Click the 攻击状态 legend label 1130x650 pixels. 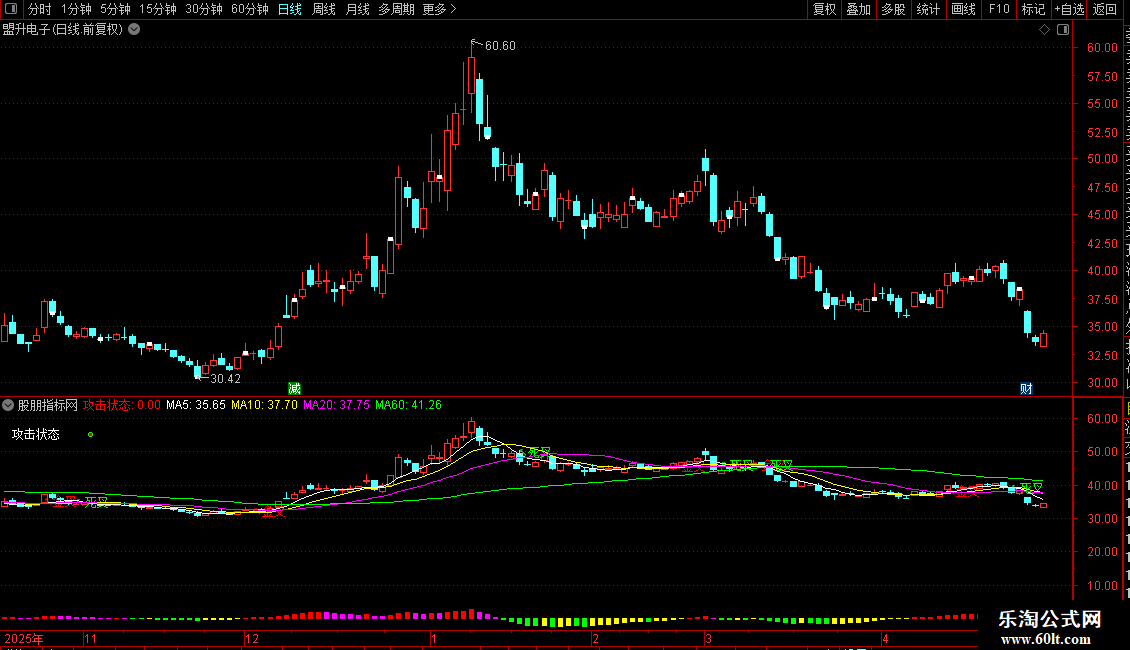point(36,435)
